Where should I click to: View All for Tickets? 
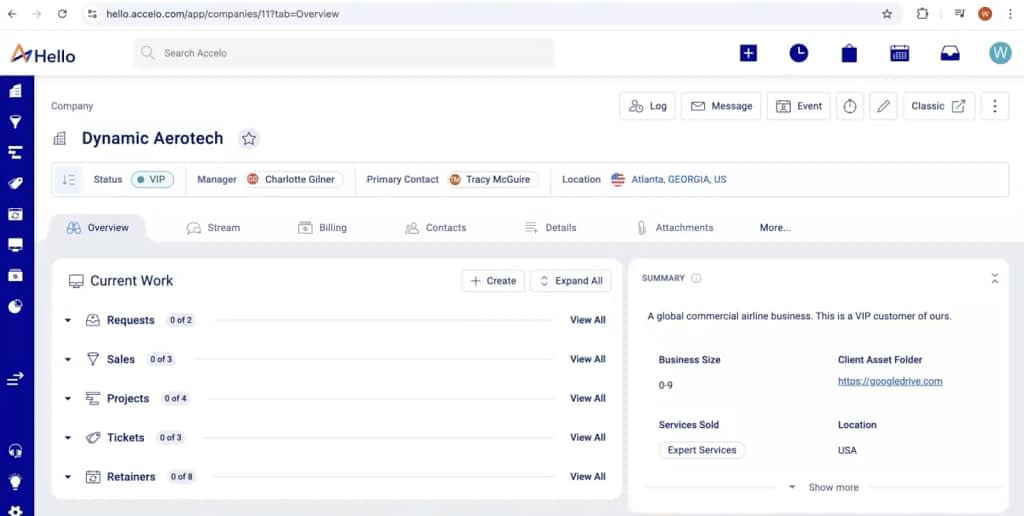588,438
